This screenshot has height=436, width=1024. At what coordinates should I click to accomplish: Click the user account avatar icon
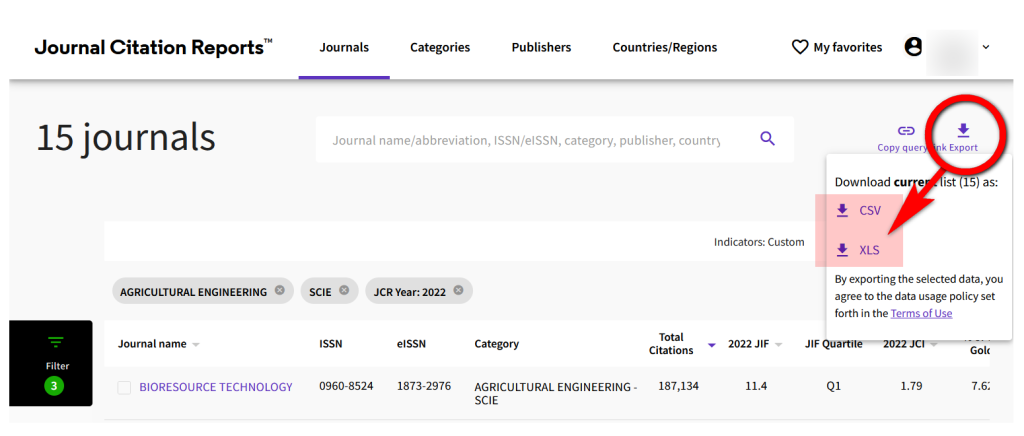(913, 47)
